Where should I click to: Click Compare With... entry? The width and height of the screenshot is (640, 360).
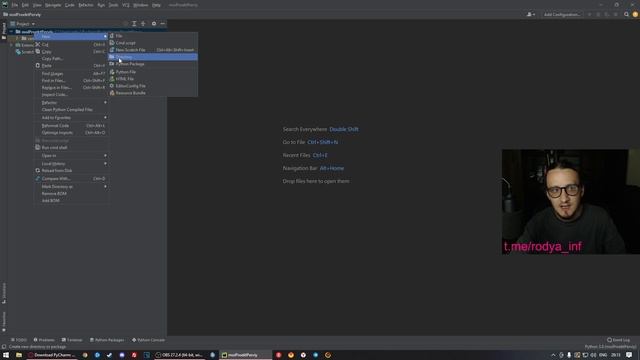pyautogui.click(x=71, y=179)
